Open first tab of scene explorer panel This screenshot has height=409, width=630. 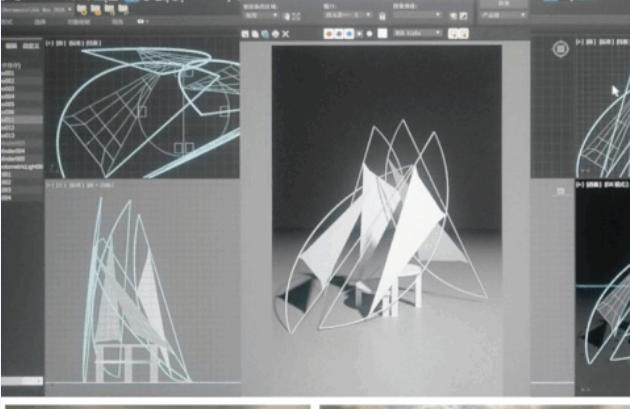[11, 46]
